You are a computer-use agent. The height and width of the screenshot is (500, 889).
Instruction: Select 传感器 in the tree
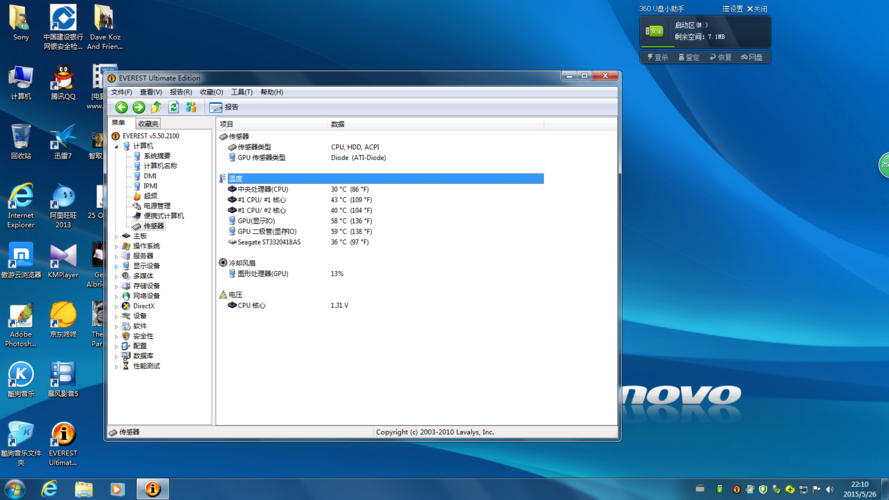[x=154, y=226]
